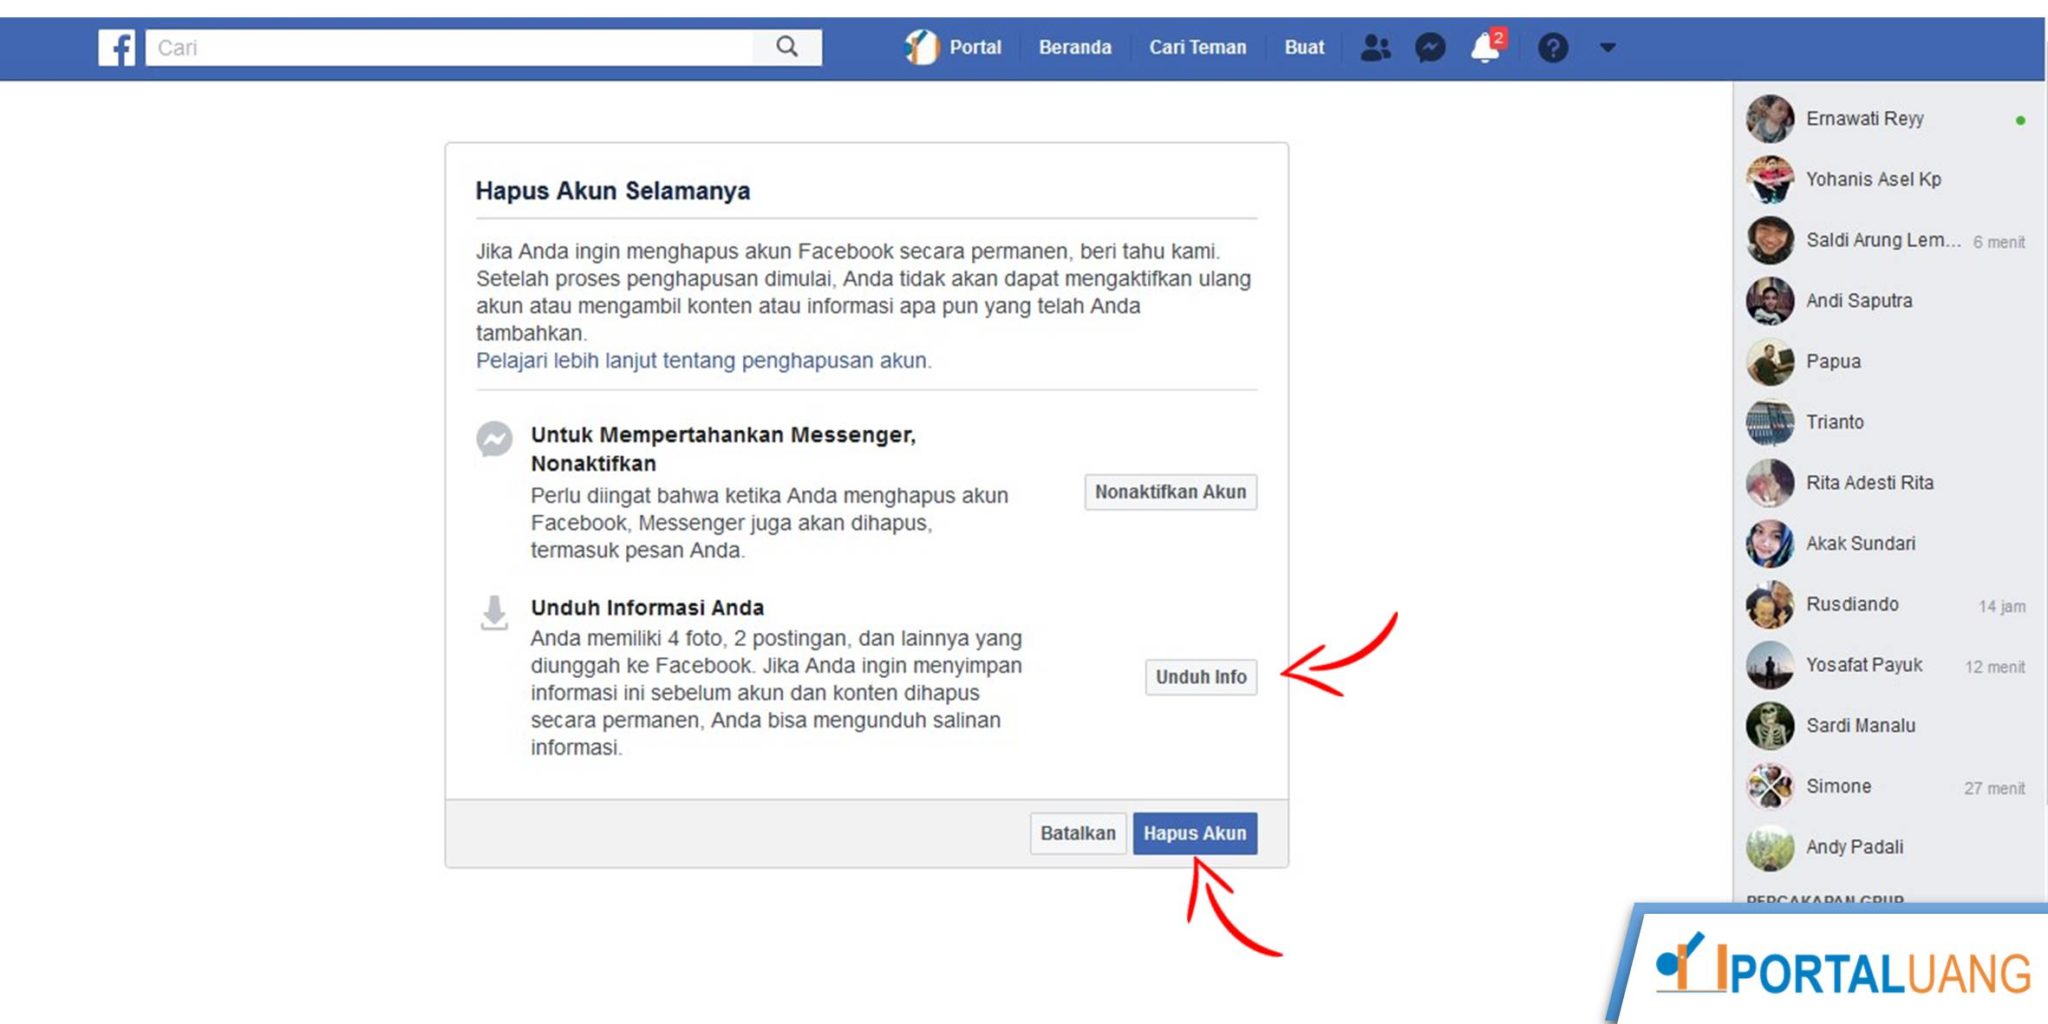Screen dimensions: 2048x1024
Task: Click Yohanis Asel Kp's avatar
Action: (1770, 179)
